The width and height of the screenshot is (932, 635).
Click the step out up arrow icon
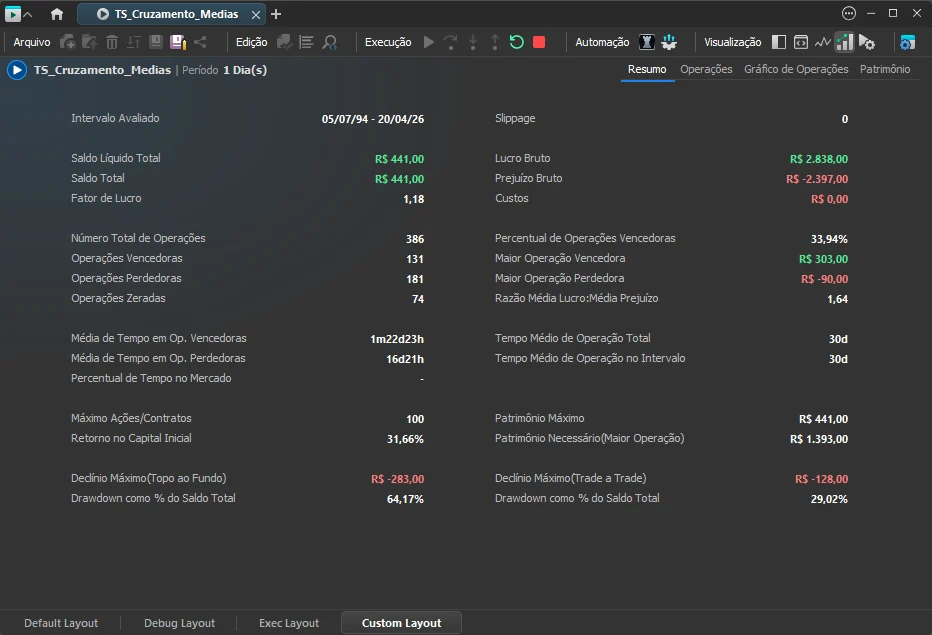495,42
